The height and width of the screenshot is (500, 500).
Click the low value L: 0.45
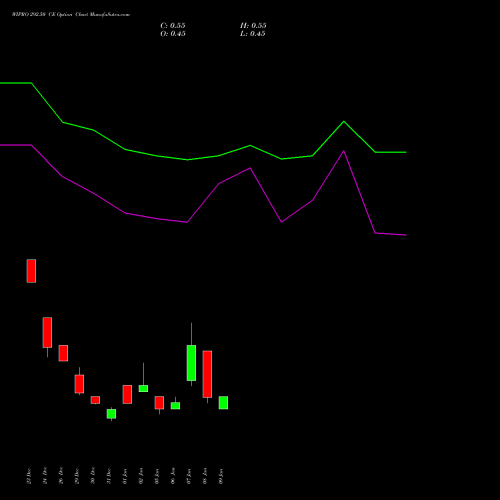click(x=253, y=34)
